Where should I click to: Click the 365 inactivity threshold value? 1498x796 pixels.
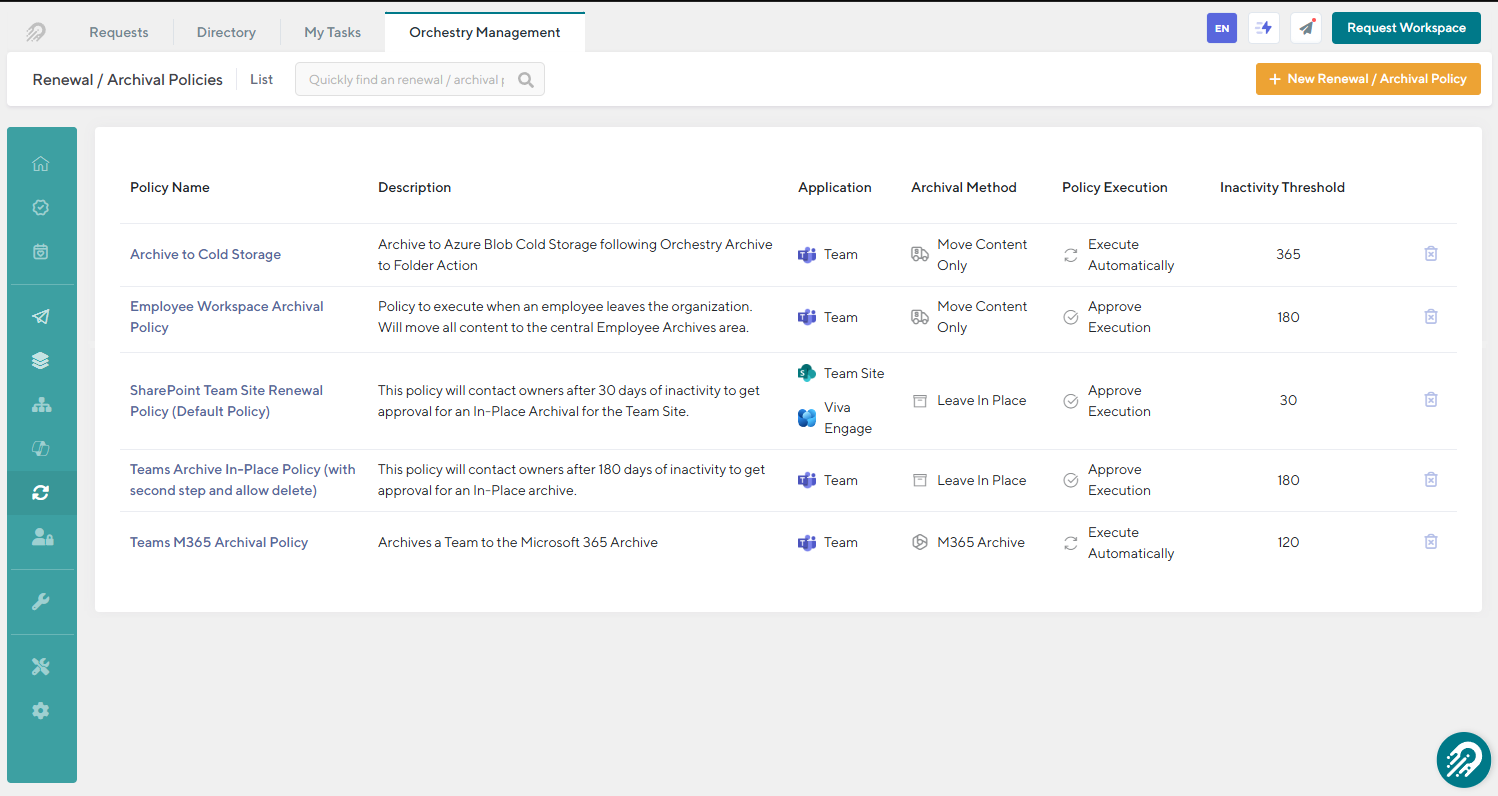[1288, 254]
